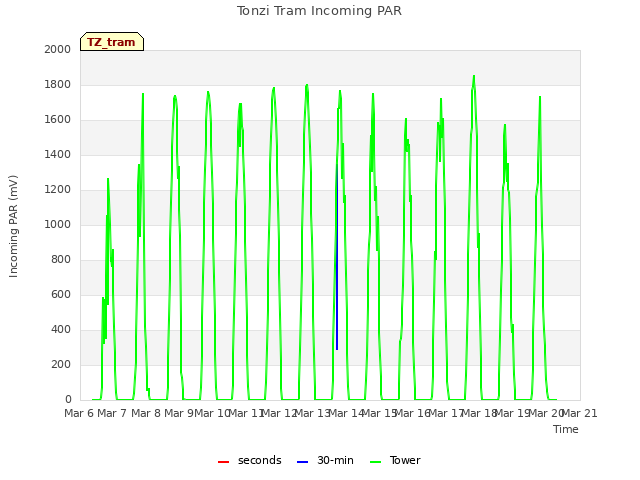Click the green Tower legend swatch
This screenshot has width=640, height=480.
tap(376, 462)
